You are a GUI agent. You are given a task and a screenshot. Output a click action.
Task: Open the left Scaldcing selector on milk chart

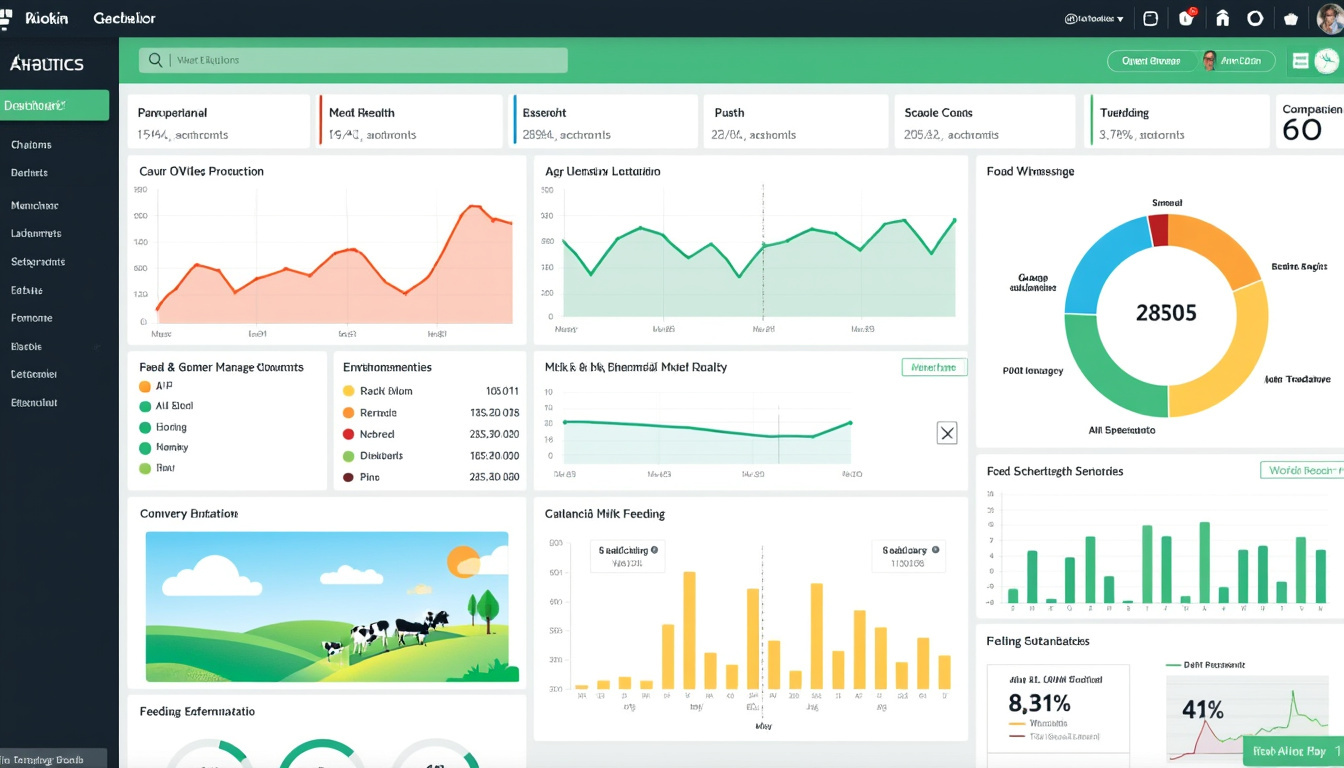click(627, 556)
